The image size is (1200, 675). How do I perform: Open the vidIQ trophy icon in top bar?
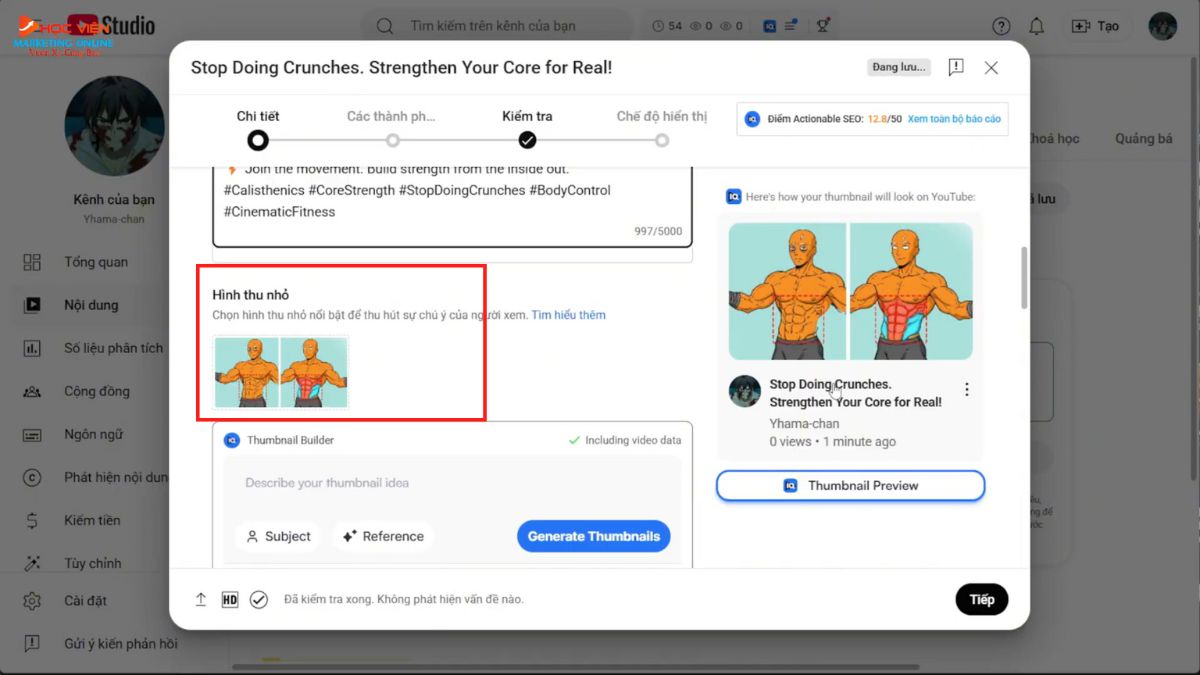tap(823, 26)
